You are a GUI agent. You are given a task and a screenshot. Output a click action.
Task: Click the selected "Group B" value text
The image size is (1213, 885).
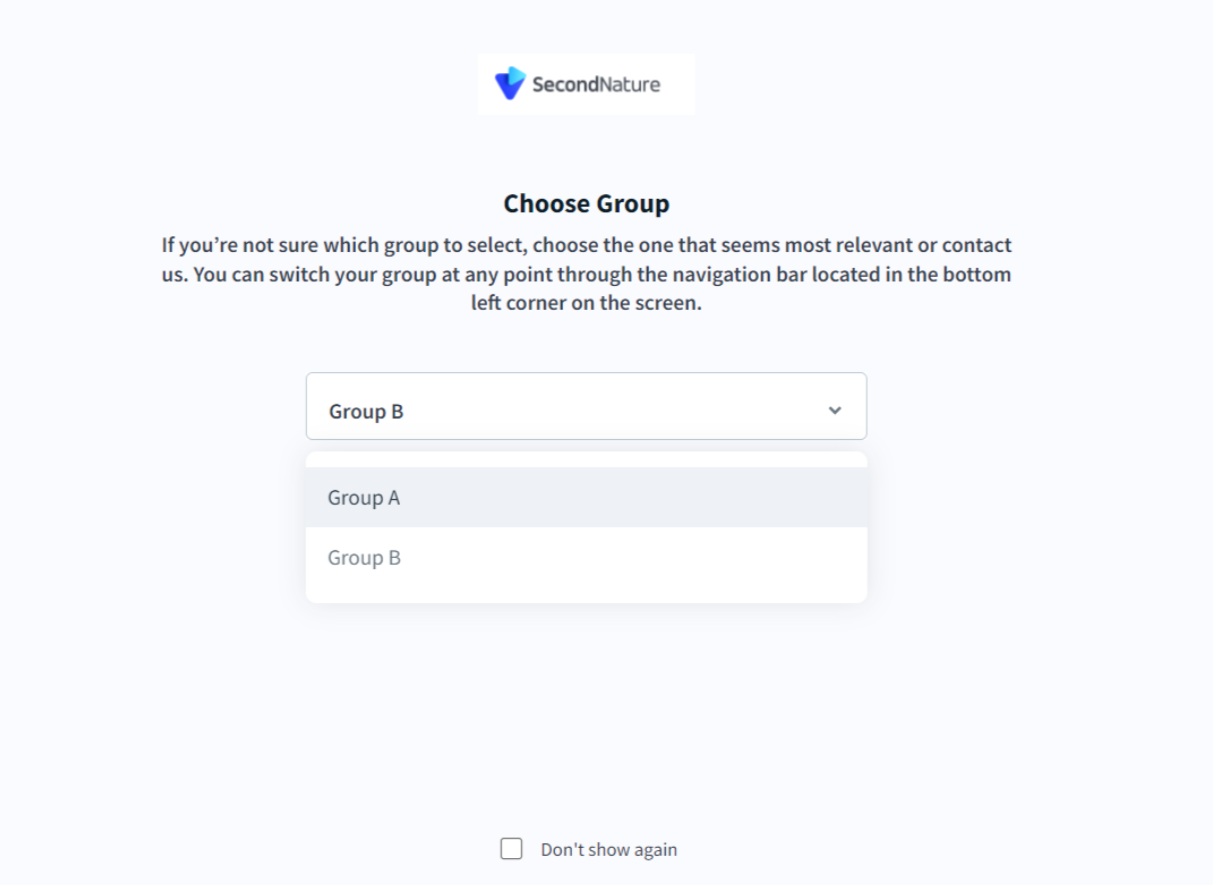[366, 412]
